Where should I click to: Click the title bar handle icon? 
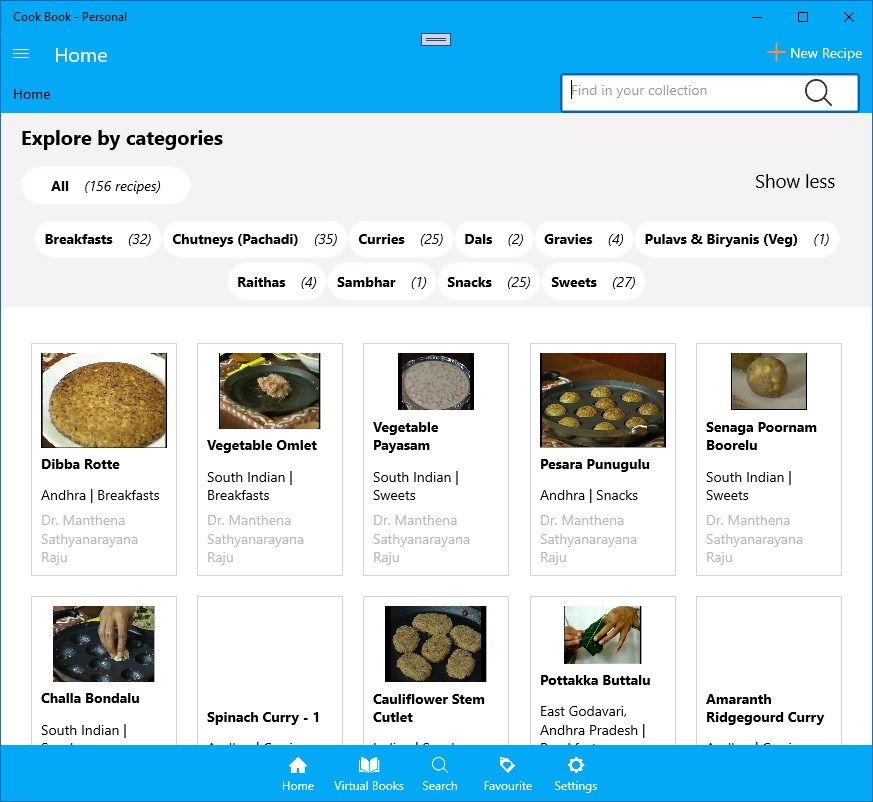click(x=436, y=40)
